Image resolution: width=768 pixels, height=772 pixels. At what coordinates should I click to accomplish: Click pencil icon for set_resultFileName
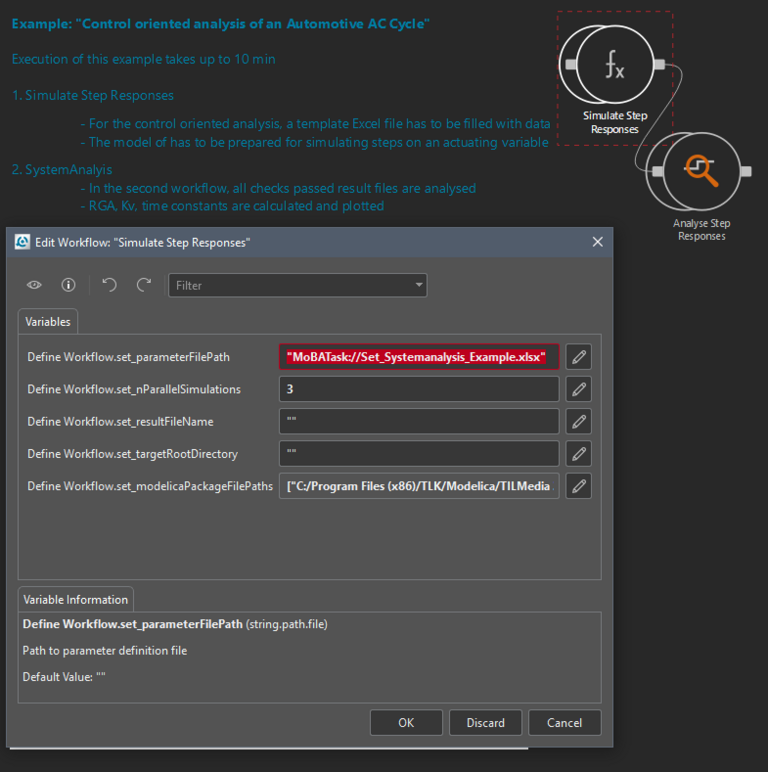coord(578,421)
